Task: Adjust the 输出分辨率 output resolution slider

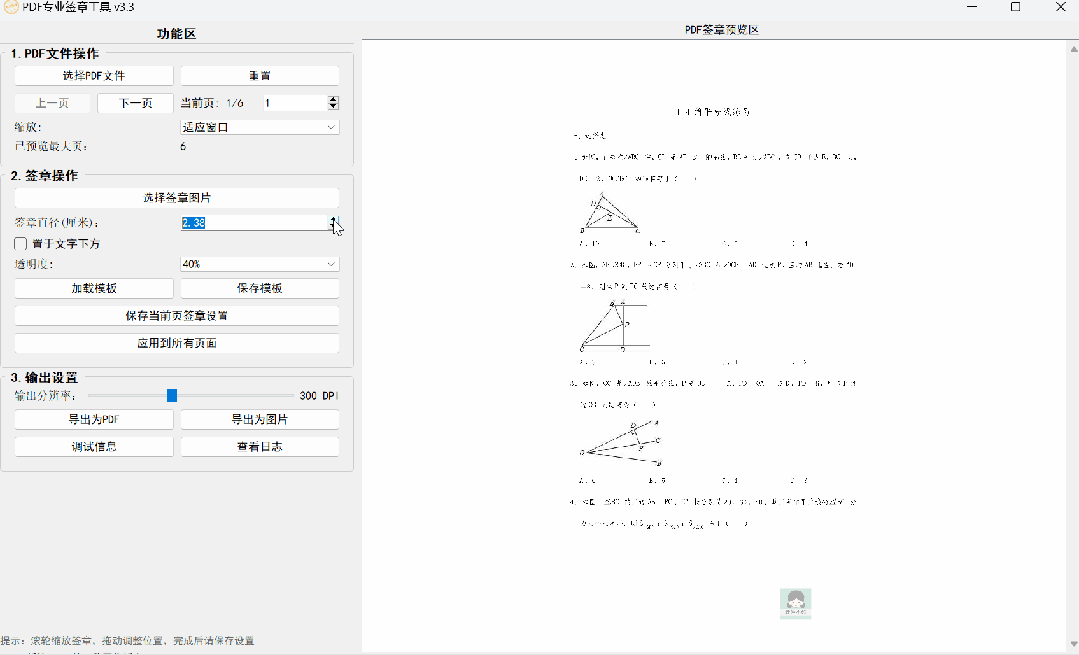Action: (171, 395)
